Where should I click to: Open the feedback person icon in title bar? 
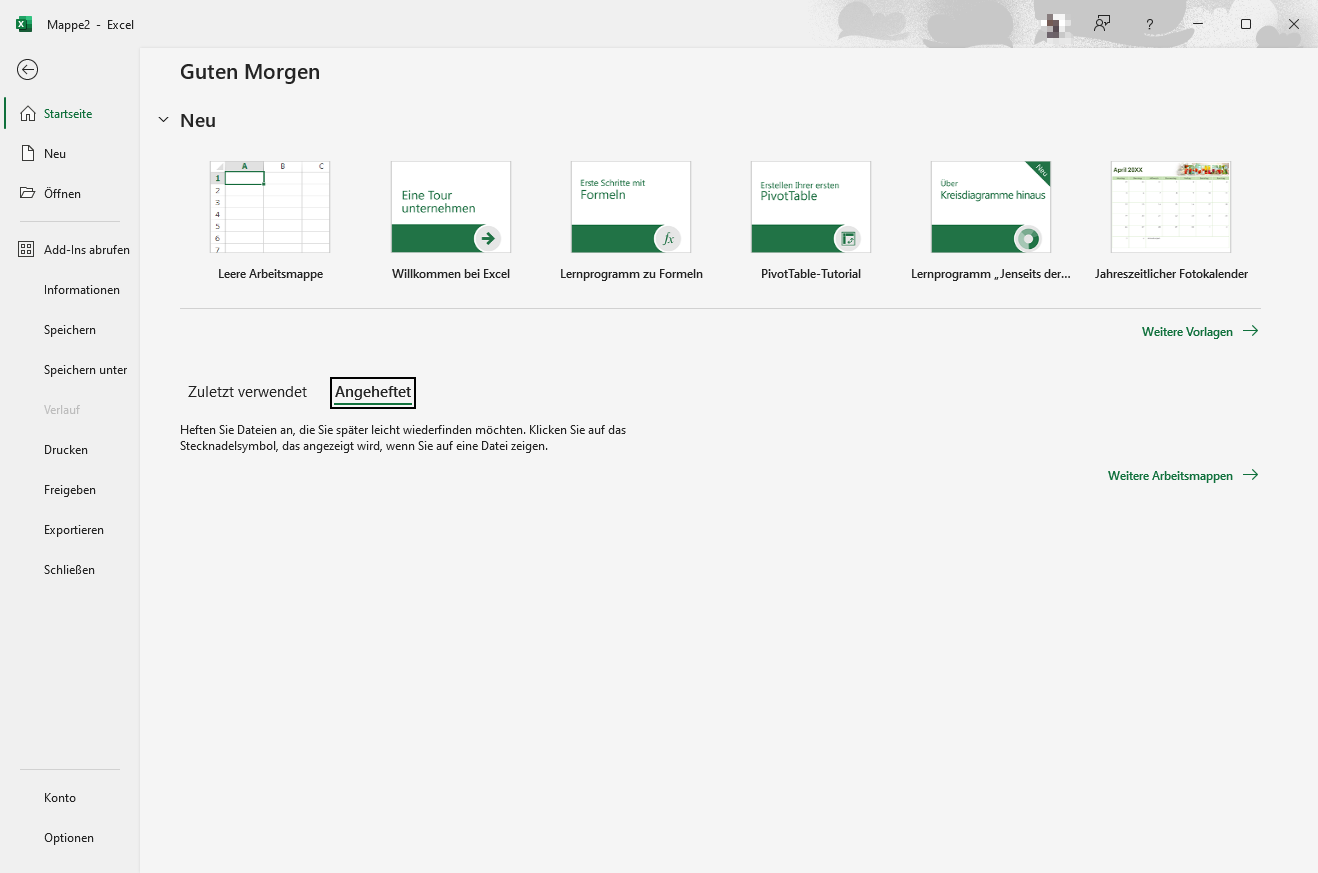[x=1102, y=24]
